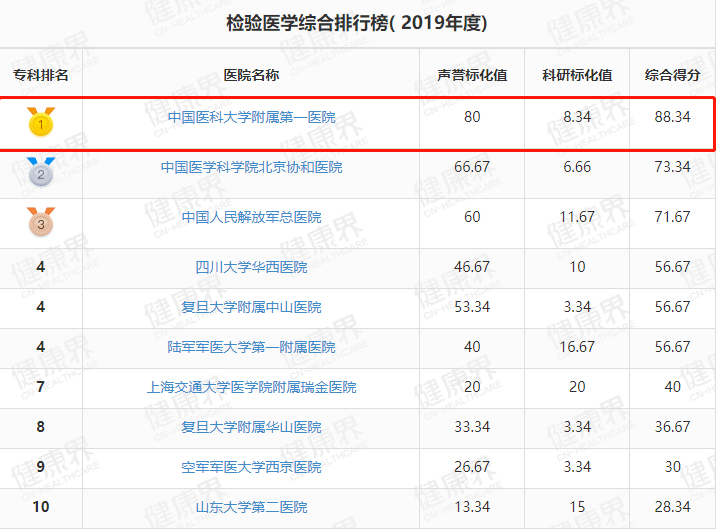Select 声誉标化值 26.67 for 西京医院
Viewport: 717px width, 530px height.
472,467
